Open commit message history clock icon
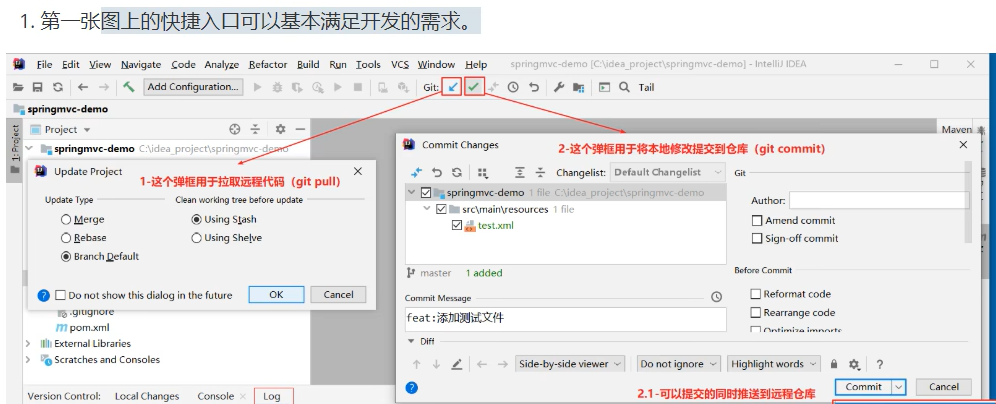Viewport: 996px width, 404px height. click(x=717, y=297)
